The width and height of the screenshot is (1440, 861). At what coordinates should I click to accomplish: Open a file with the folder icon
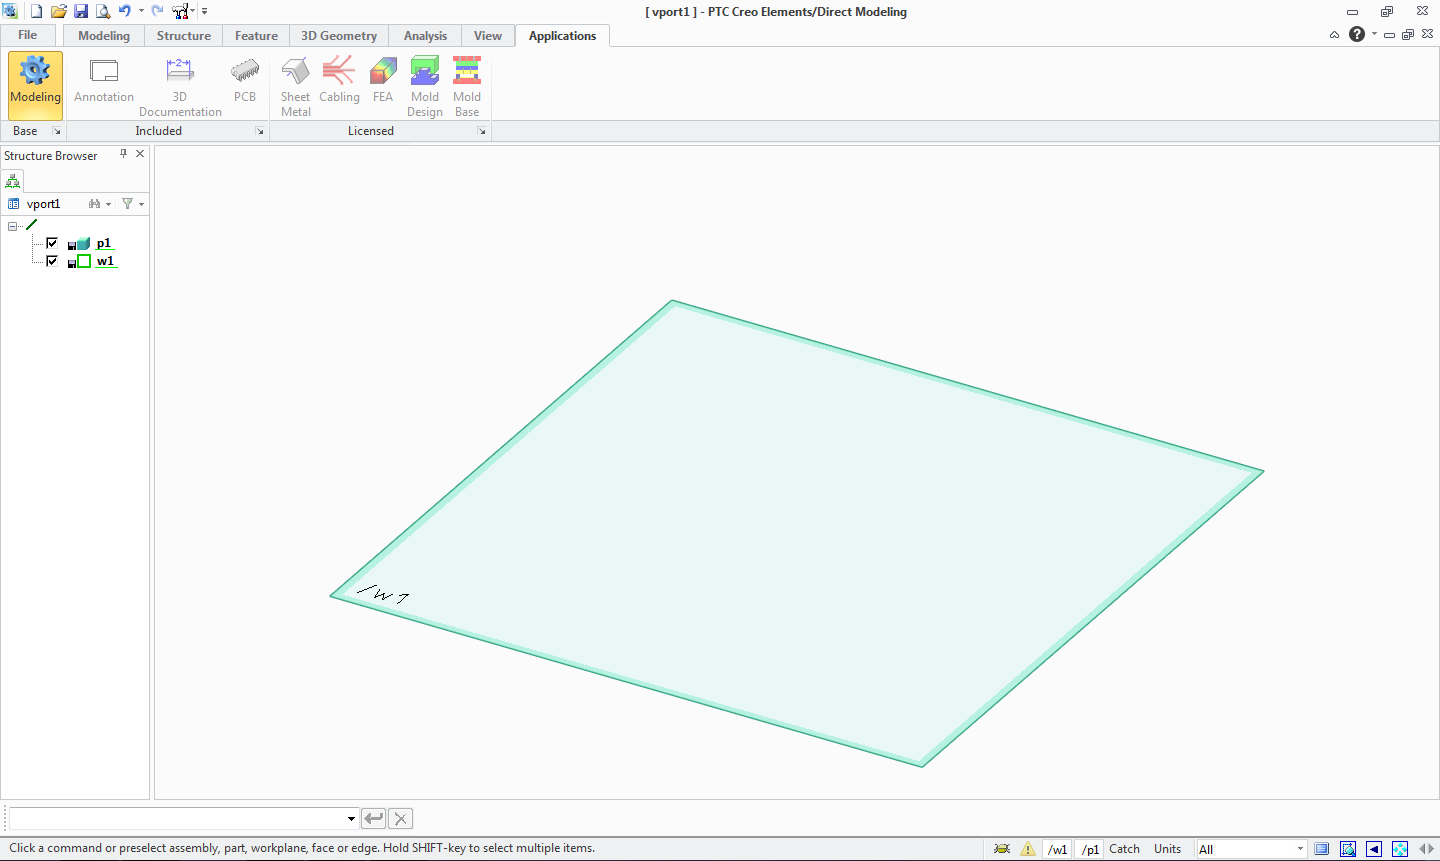(58, 11)
